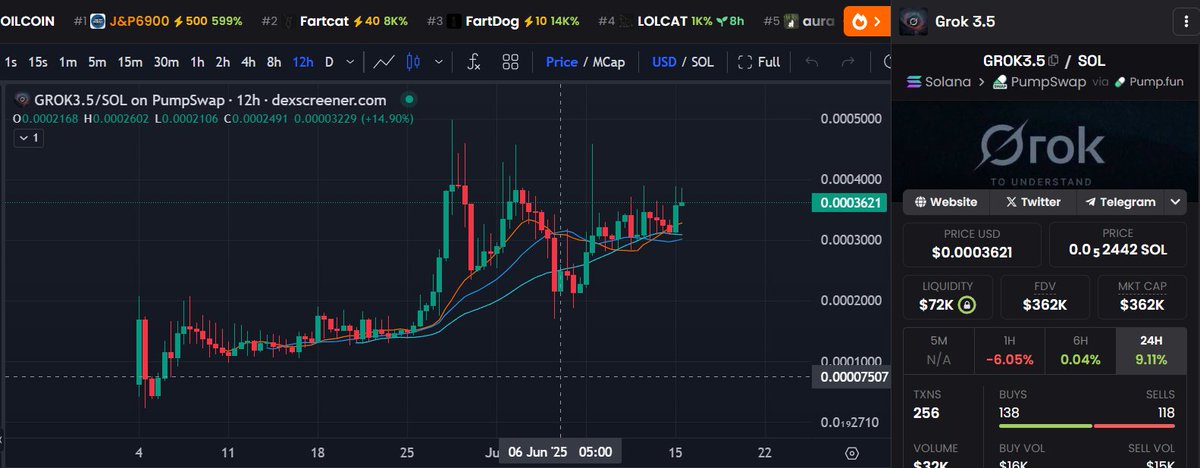This screenshot has width=1200, height=468.
Task: Click the TXNS count 256
Action: (x=926, y=413)
